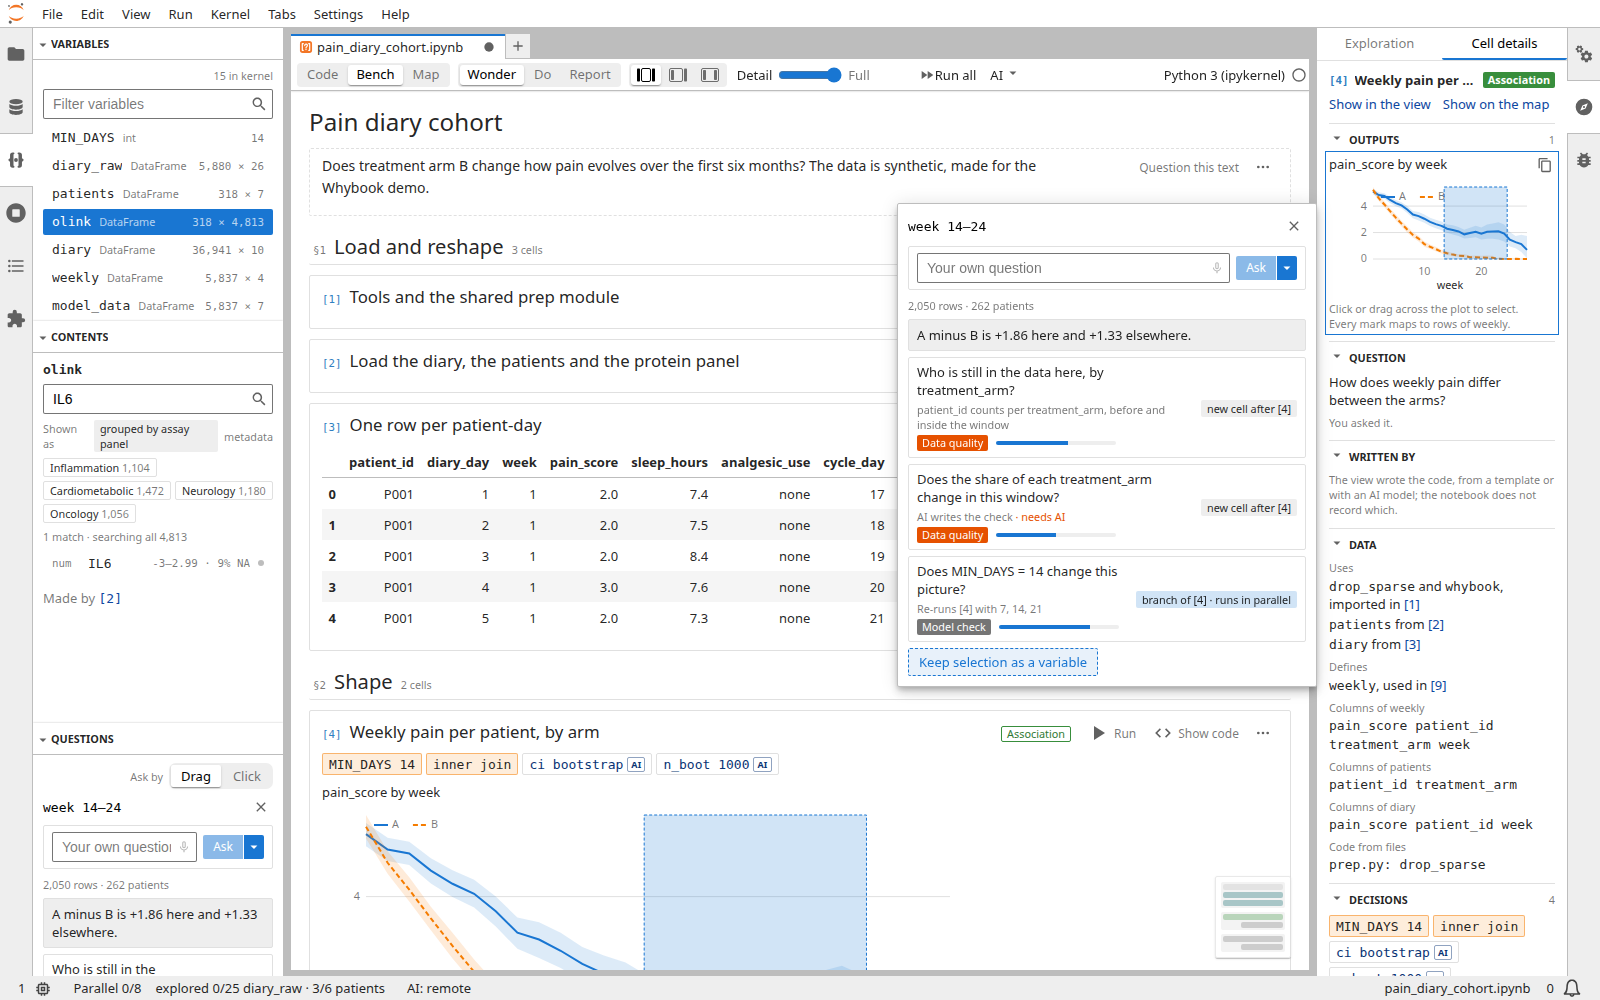Switch to the Exploration tab
The width and height of the screenshot is (1600, 1000).
tap(1379, 43)
